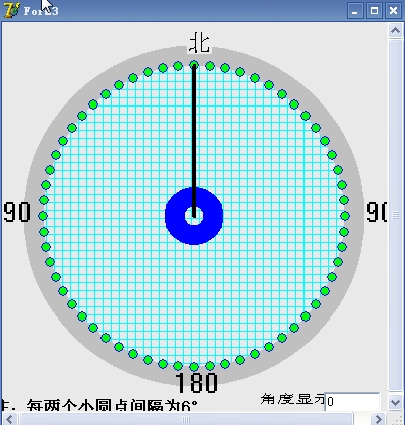Click the 角度显示 label text
This screenshot has height=425, width=405.
[x=293, y=399]
